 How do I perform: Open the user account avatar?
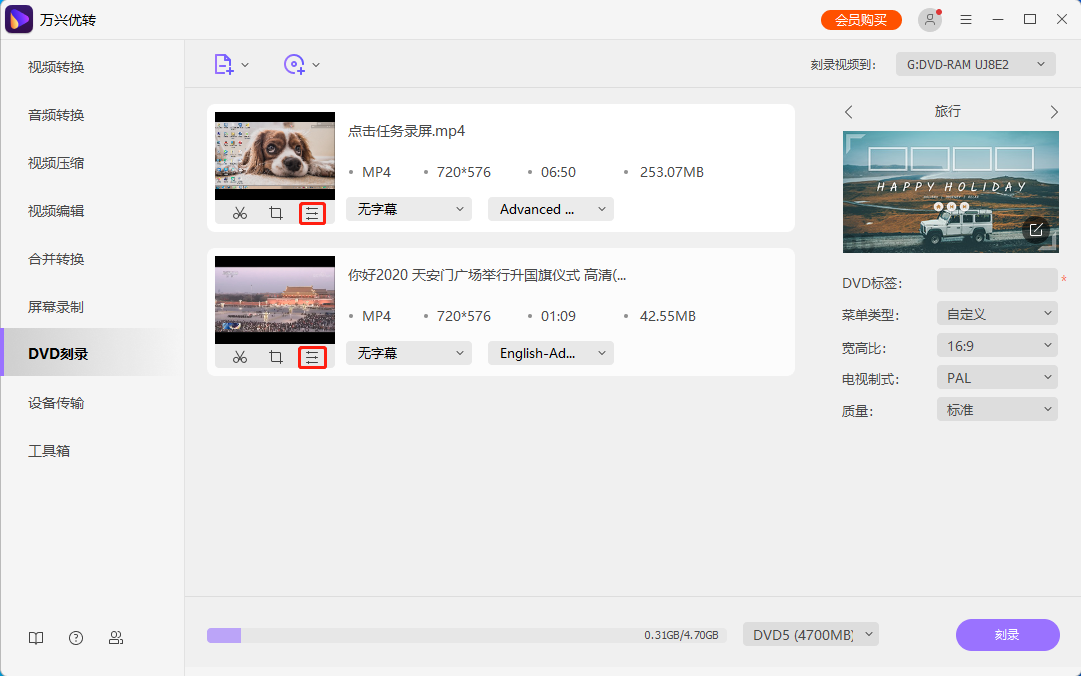[930, 18]
